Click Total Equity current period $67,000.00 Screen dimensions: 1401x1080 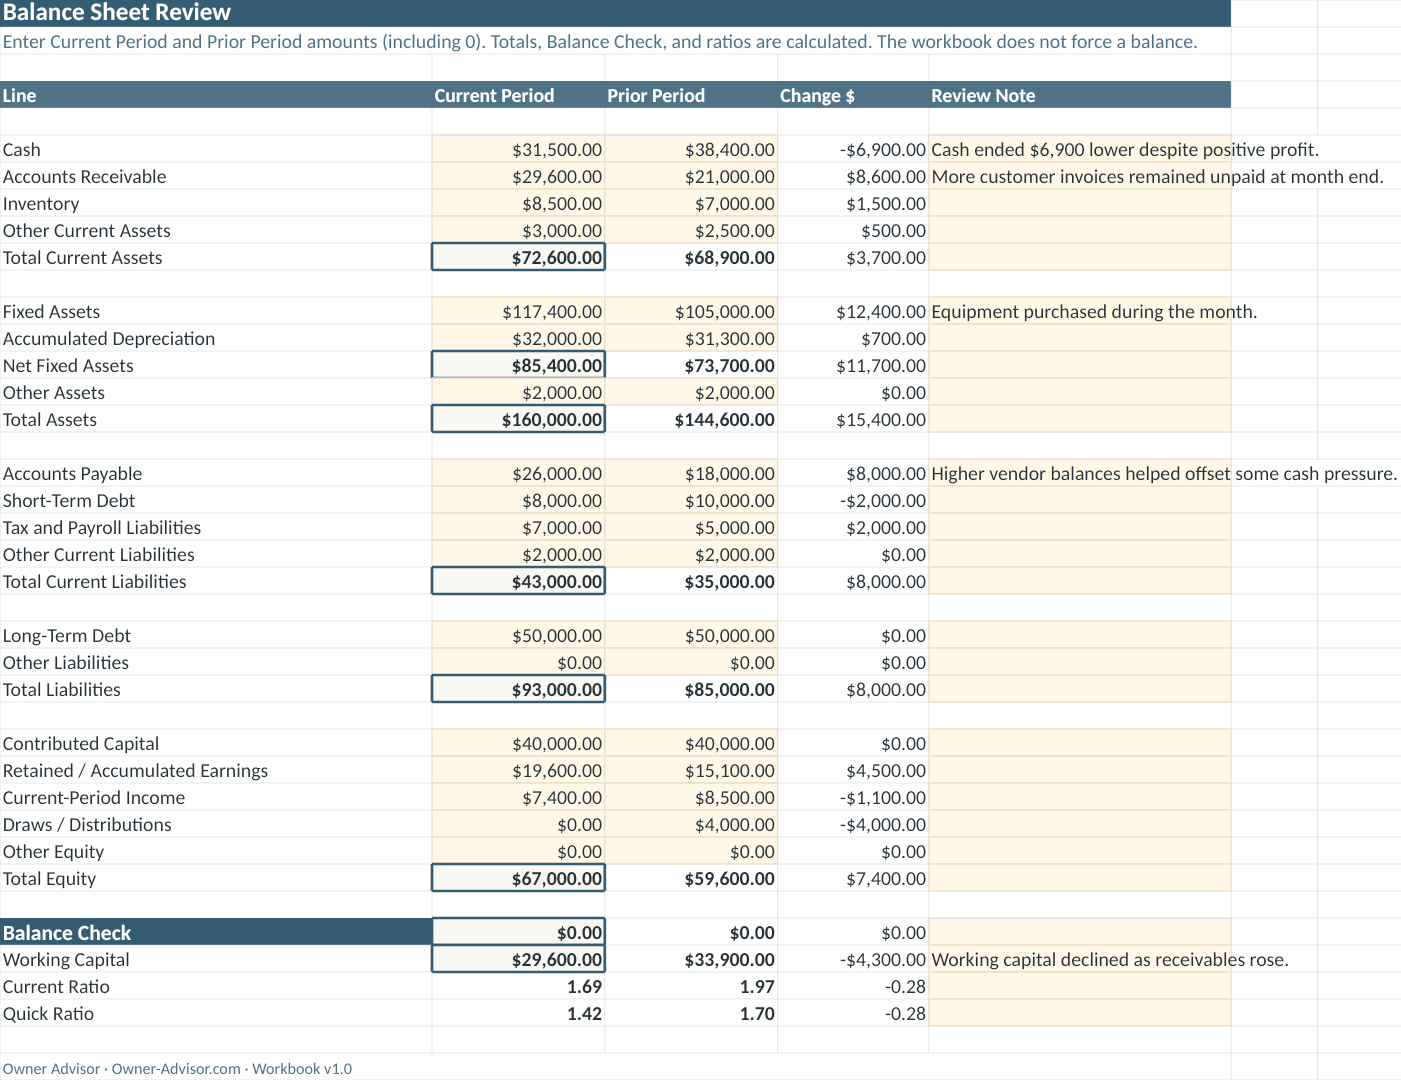pos(518,878)
